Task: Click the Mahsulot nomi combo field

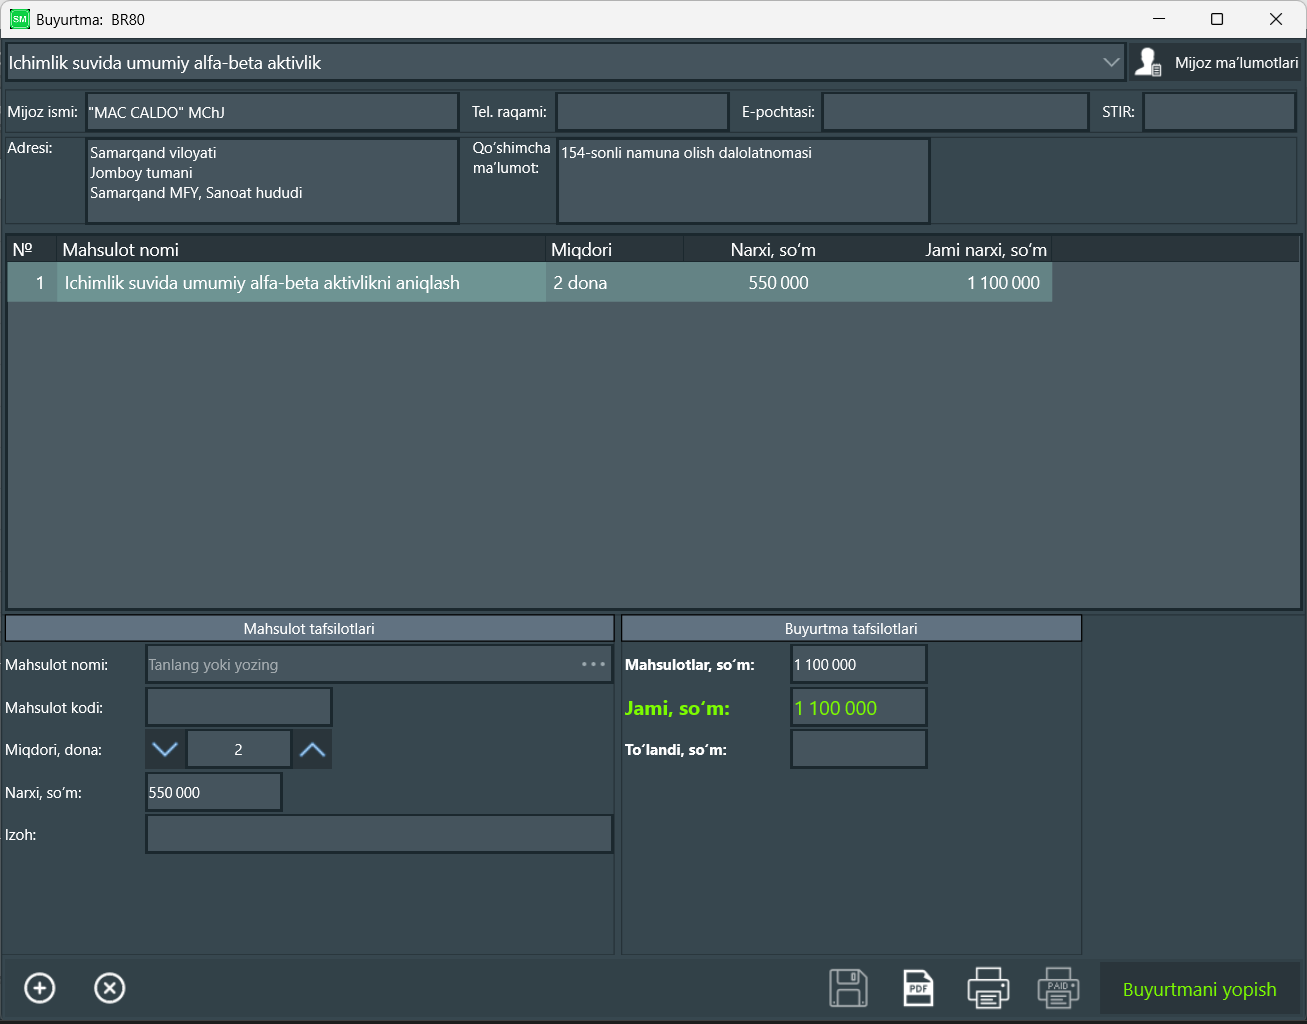Action: point(379,664)
